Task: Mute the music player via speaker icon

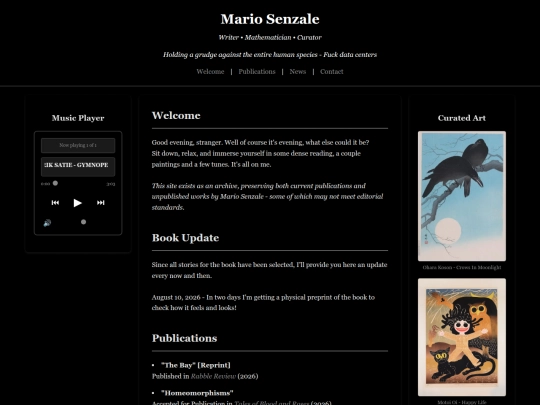Action: click(x=47, y=223)
